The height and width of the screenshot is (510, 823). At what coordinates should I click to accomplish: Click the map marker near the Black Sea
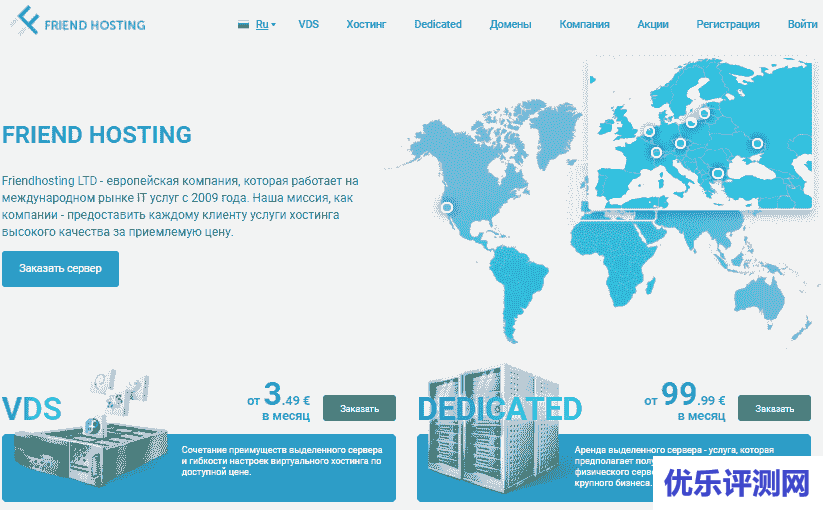(717, 174)
